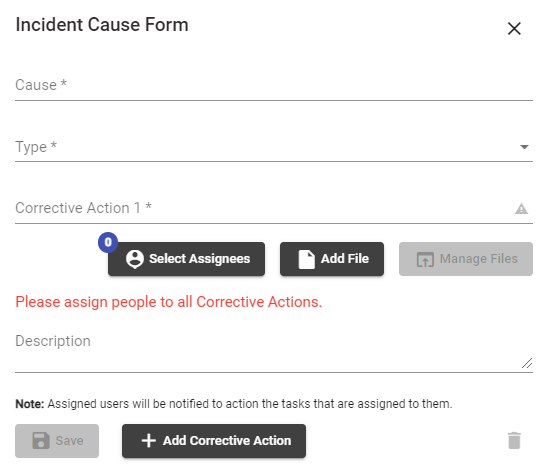Screen dimensions: 541x467
Task: Expand the Type dropdown arrow
Action: click(524, 147)
